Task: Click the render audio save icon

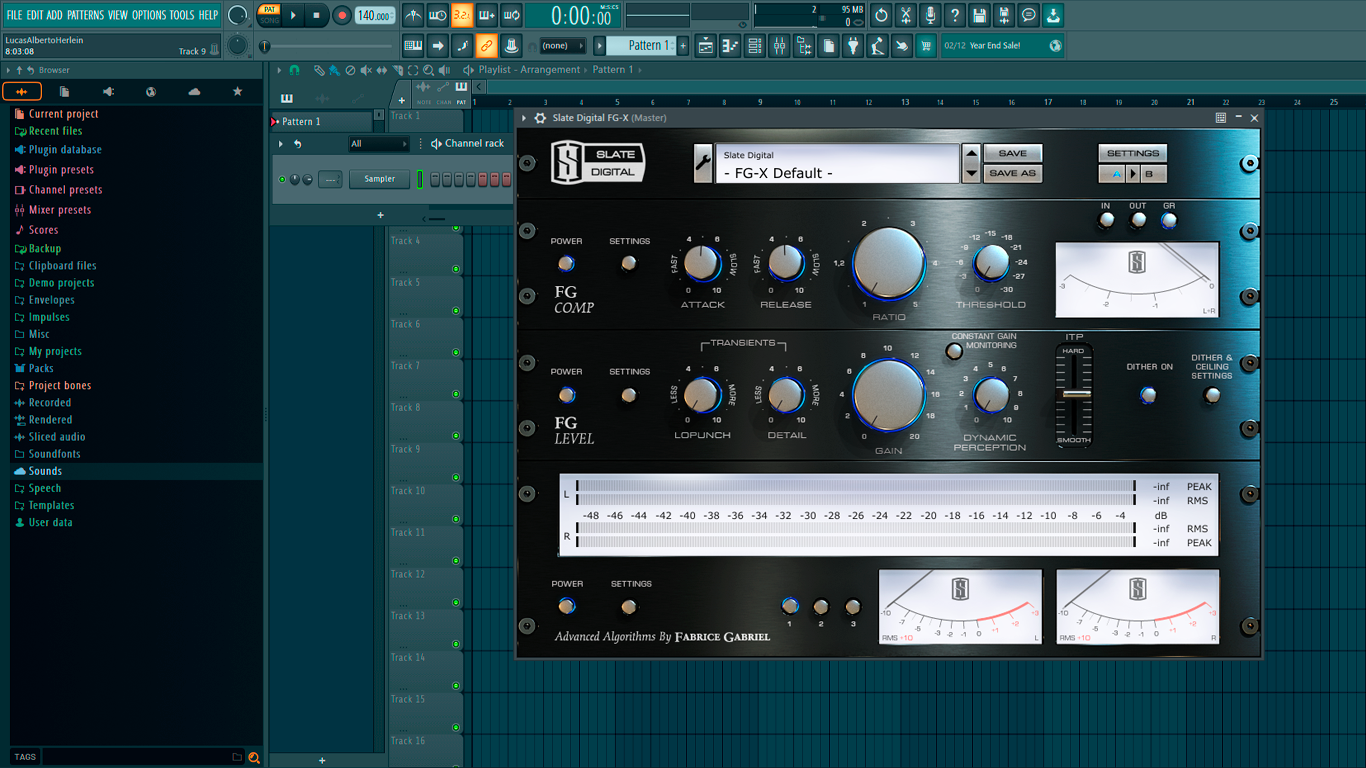Action: [x=1004, y=15]
